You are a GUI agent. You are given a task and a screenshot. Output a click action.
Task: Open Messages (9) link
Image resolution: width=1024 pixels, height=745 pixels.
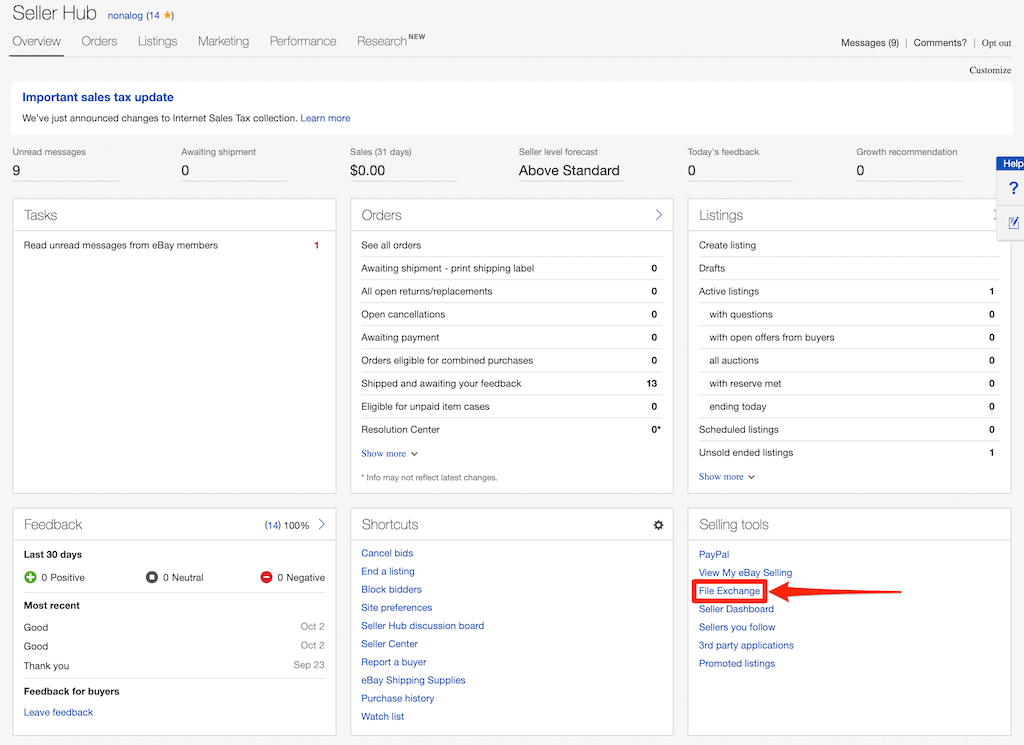pos(870,43)
